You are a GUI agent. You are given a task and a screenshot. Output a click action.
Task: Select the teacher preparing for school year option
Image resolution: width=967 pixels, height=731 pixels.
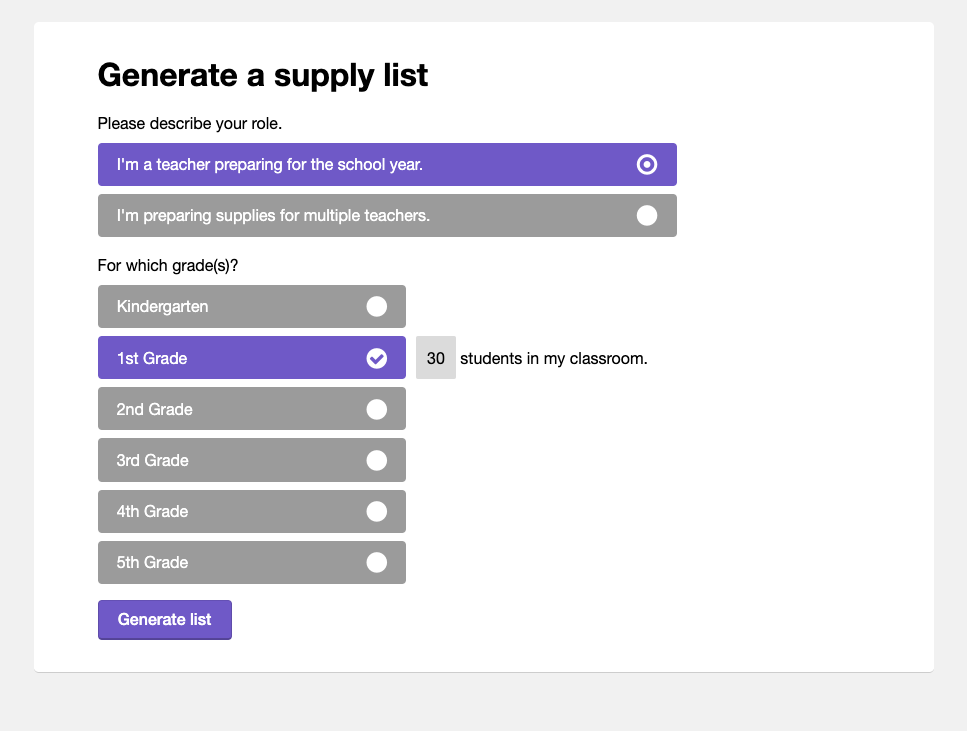tap(387, 165)
